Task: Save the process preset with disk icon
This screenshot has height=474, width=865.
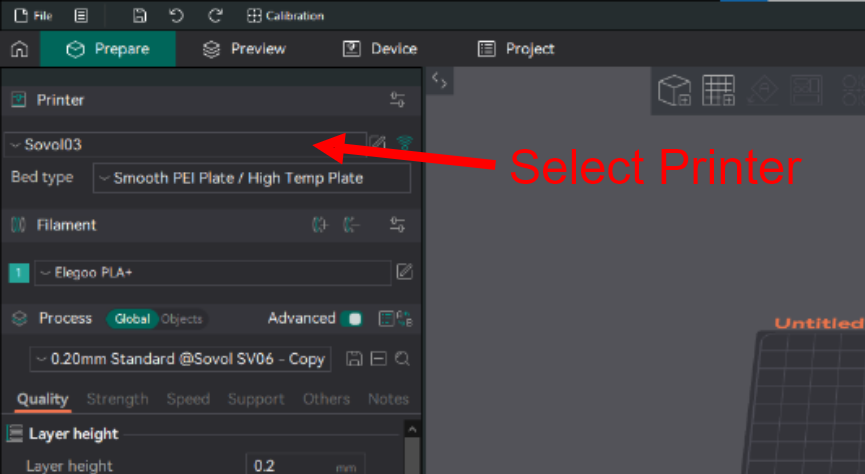Action: coord(353,359)
